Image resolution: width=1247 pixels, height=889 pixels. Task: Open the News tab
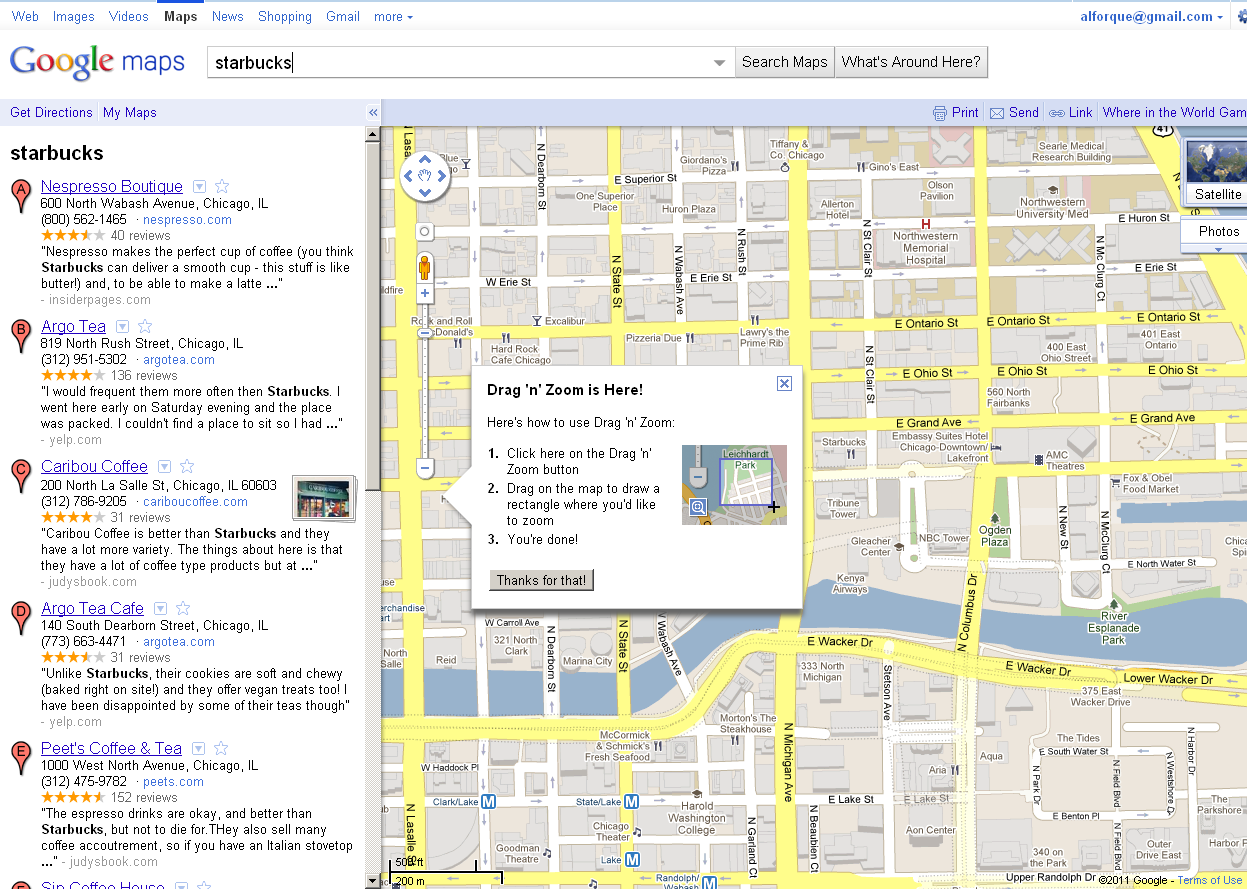[x=228, y=16]
